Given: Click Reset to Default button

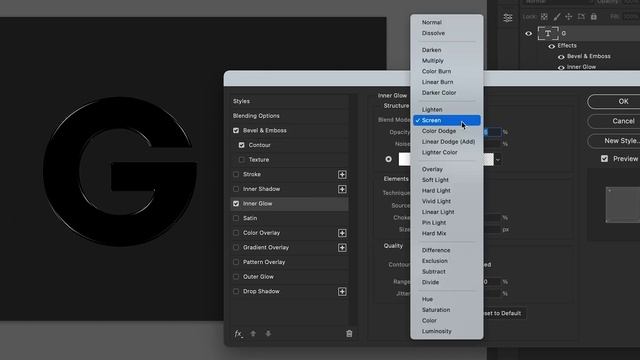Looking at the screenshot, I should [504, 313].
